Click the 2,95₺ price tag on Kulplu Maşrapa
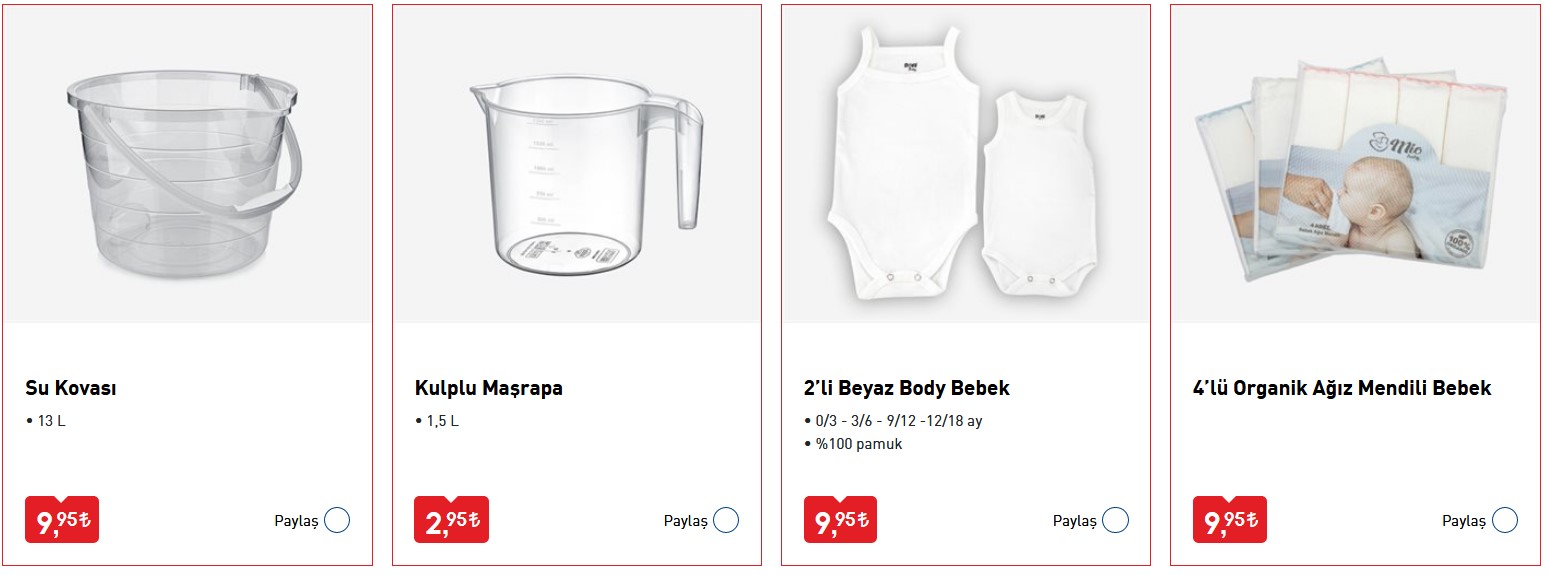Viewport: 1548px width, 575px height. tap(451, 521)
